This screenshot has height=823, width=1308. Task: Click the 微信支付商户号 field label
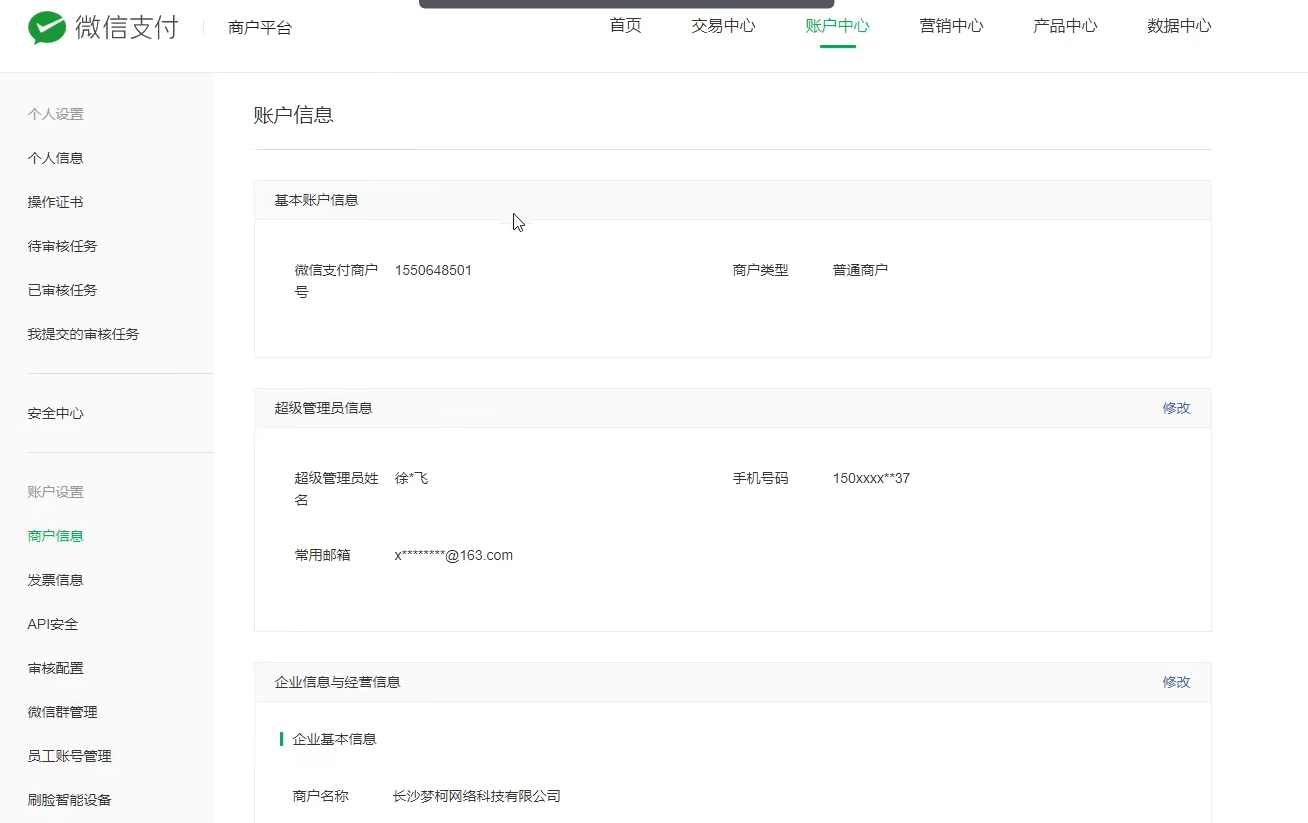pos(337,281)
